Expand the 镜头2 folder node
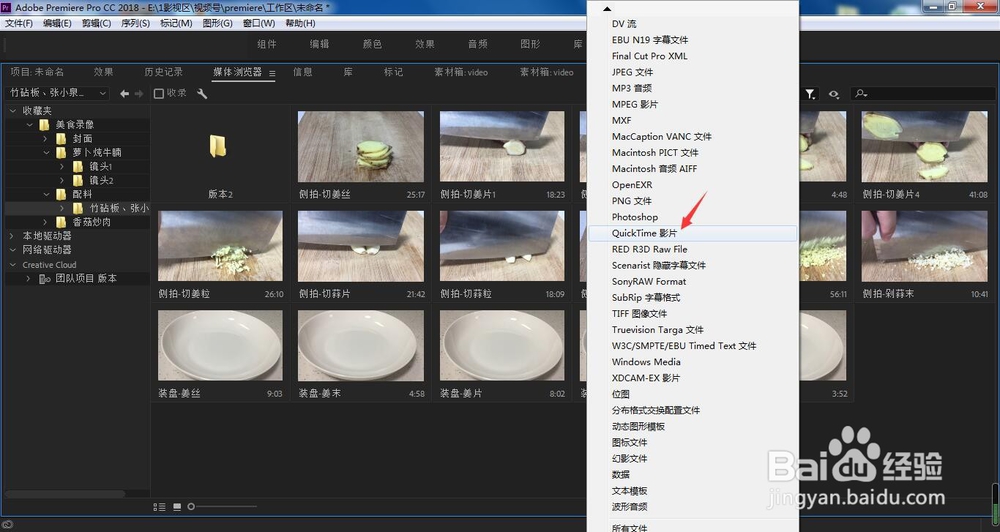1000x532 pixels. coord(62,181)
